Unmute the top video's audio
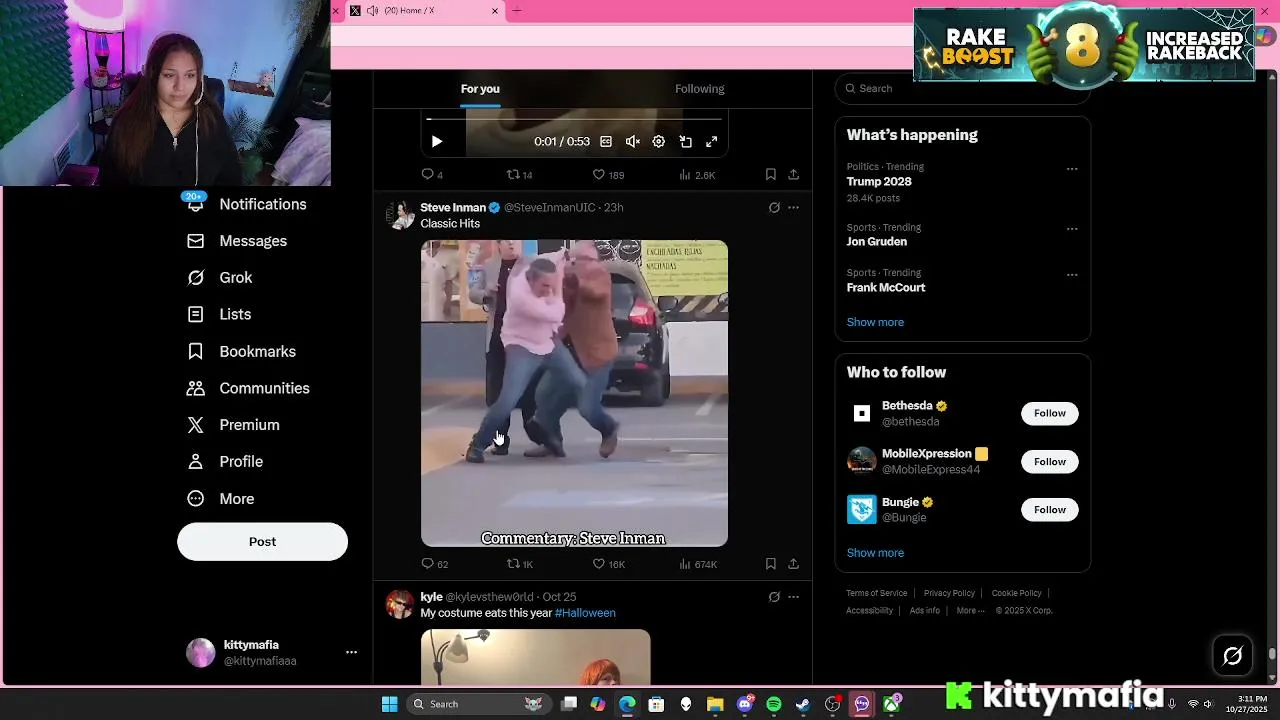Screen dimensions: 1280x720 tap(632, 142)
